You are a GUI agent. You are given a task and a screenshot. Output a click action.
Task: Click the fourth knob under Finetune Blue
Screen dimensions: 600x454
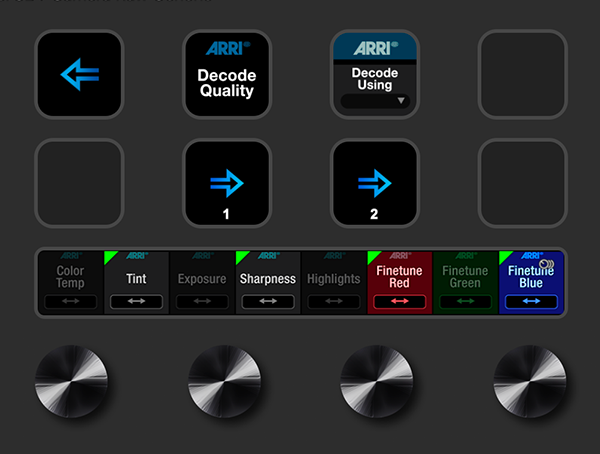coord(530,381)
